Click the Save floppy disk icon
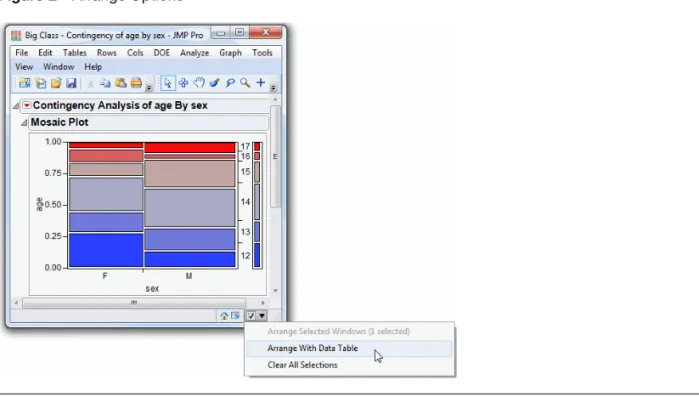 (x=71, y=83)
